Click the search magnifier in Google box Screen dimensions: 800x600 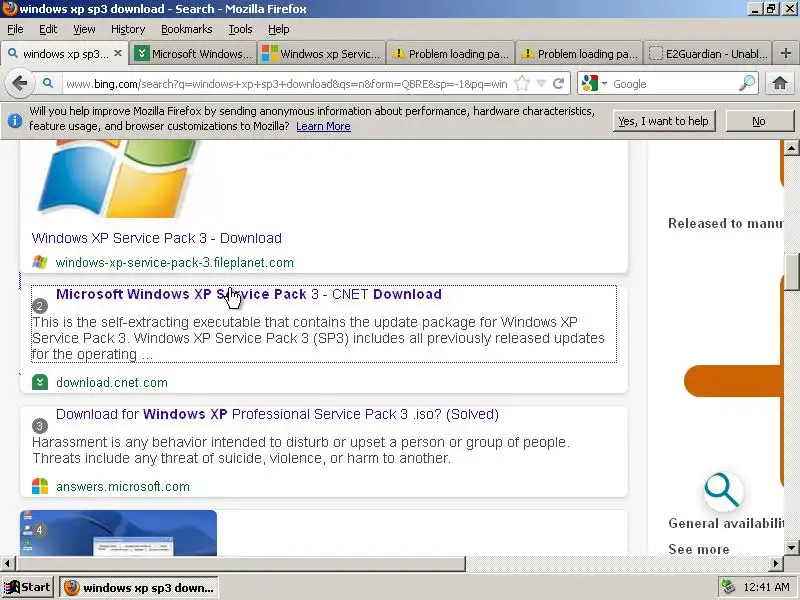point(746,83)
